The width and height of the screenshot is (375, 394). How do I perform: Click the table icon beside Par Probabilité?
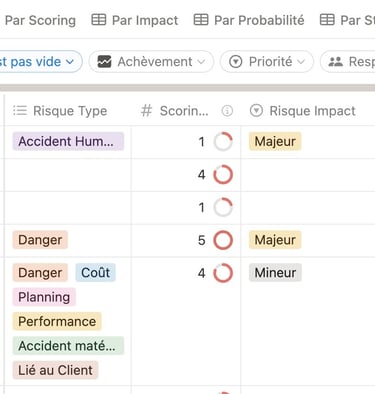[201, 20]
